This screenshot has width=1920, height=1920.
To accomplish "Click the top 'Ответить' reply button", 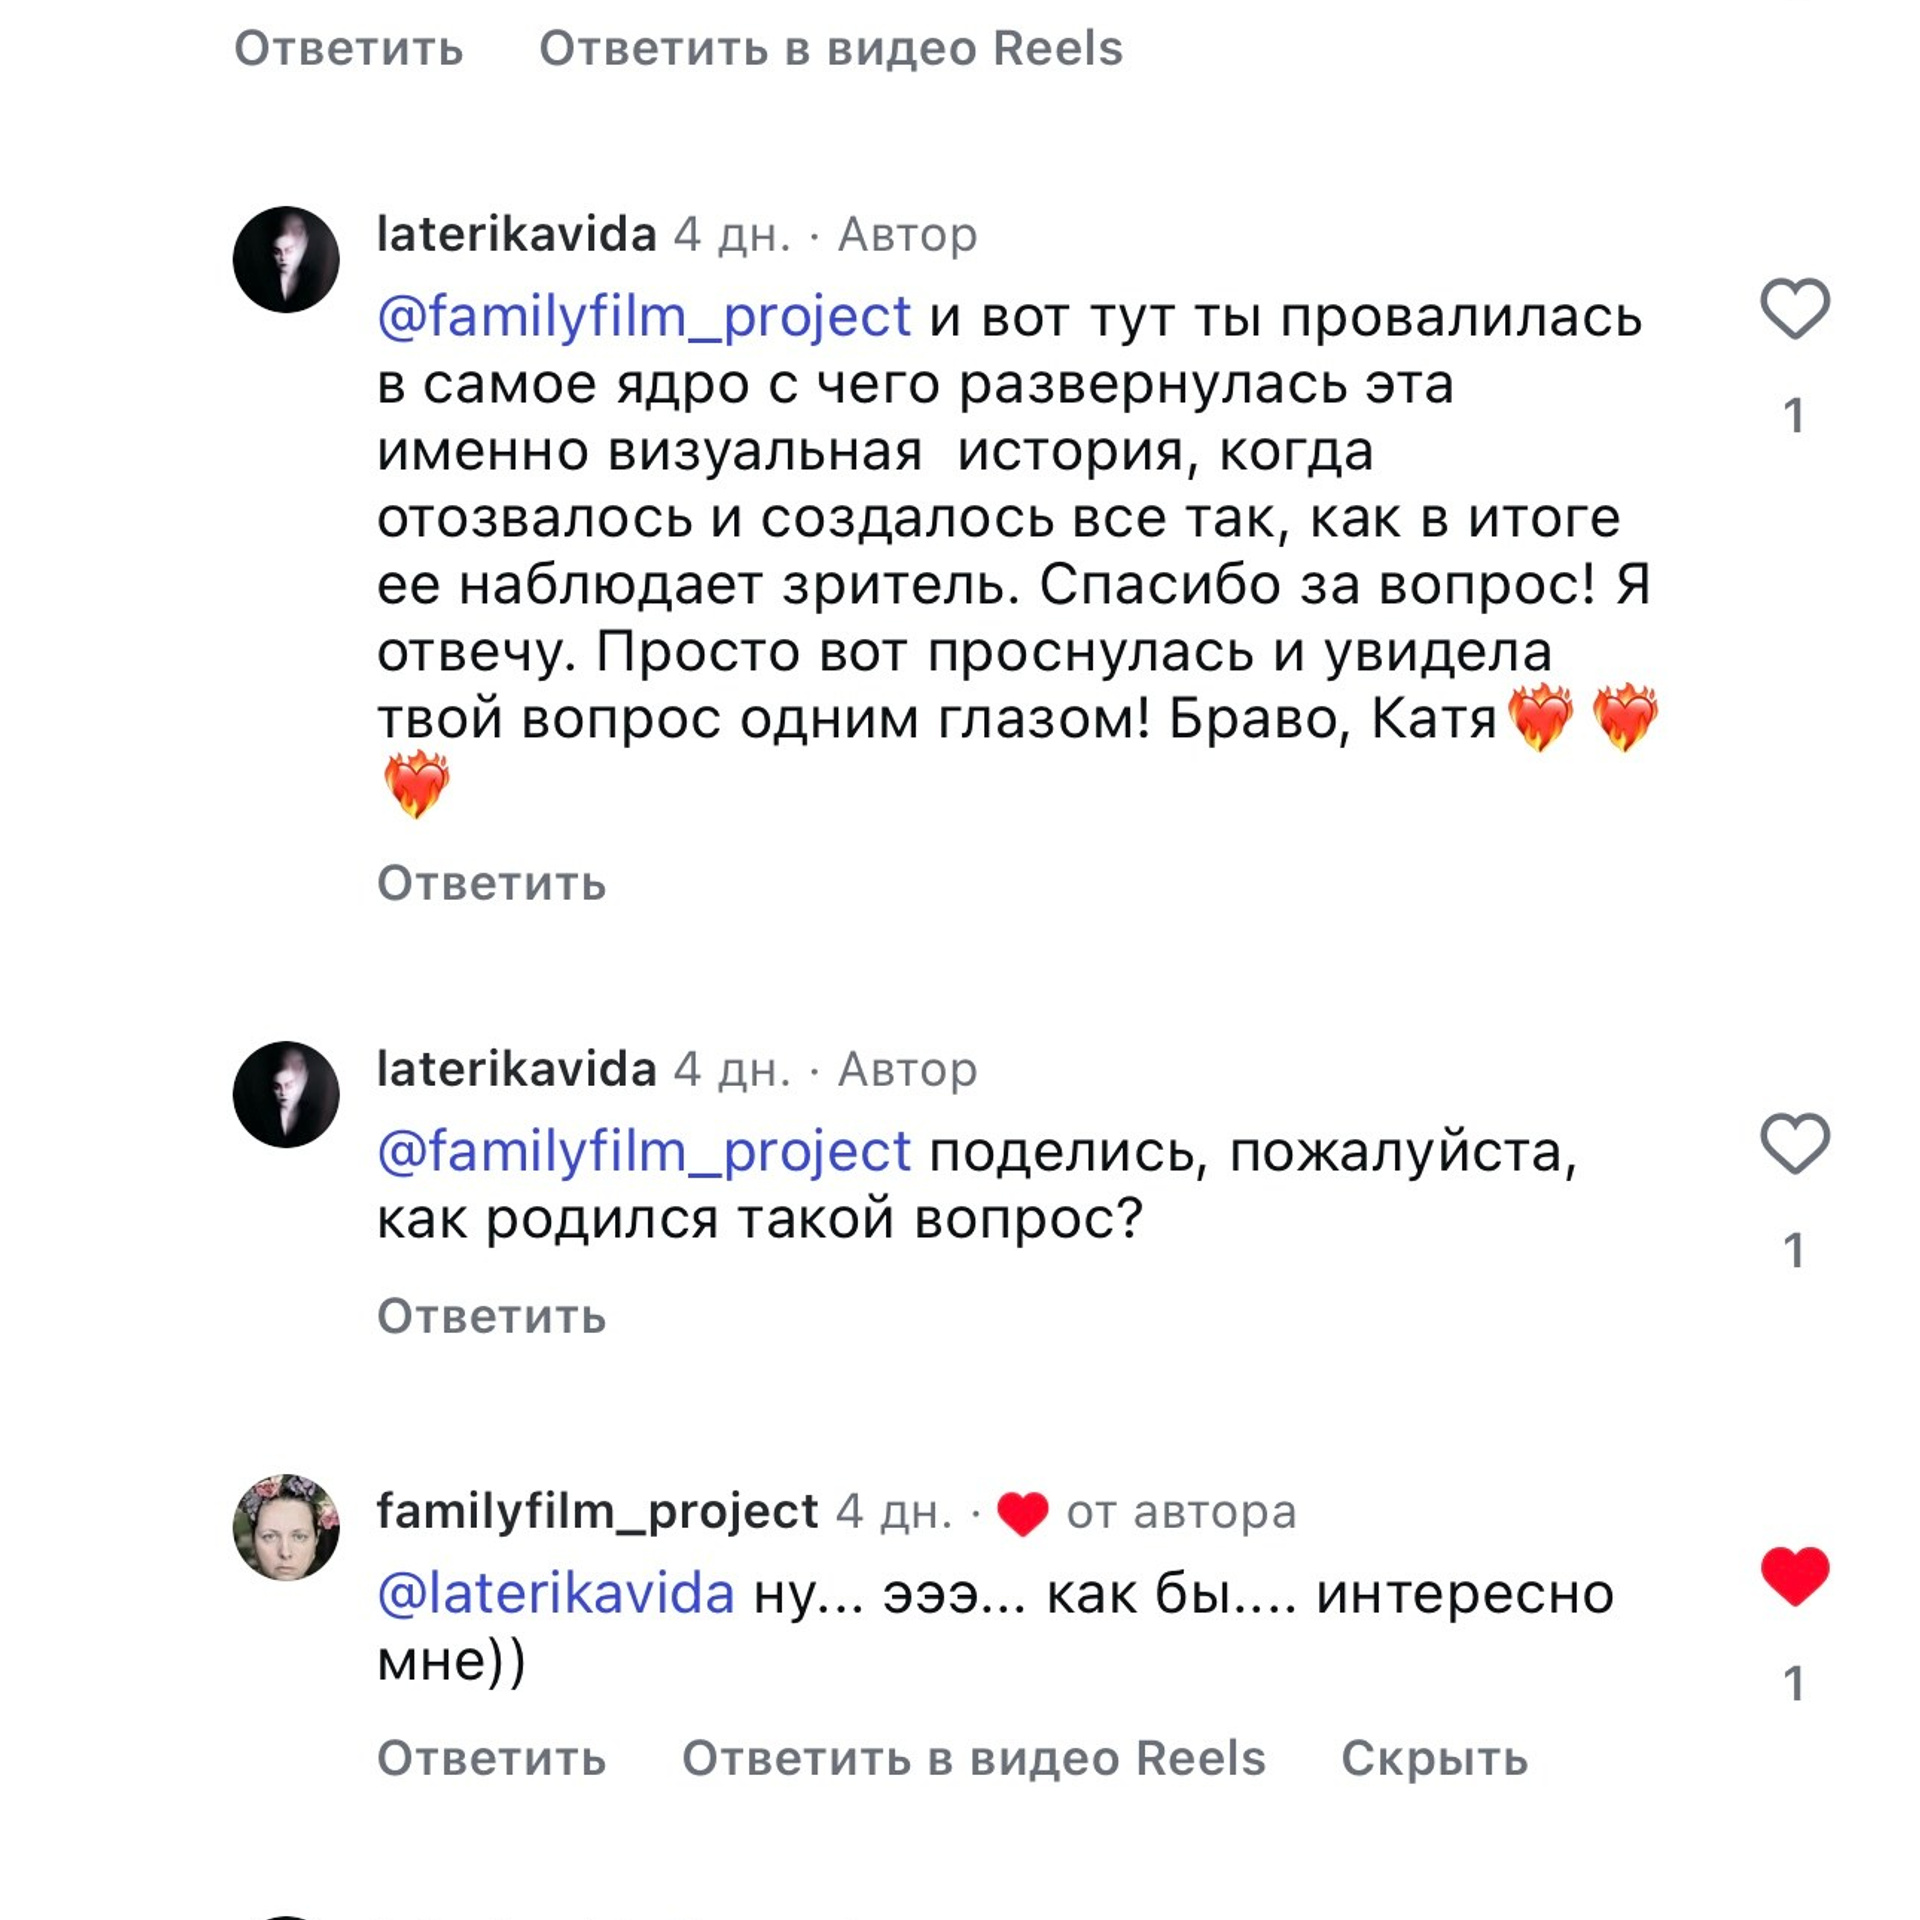I will click(349, 48).
